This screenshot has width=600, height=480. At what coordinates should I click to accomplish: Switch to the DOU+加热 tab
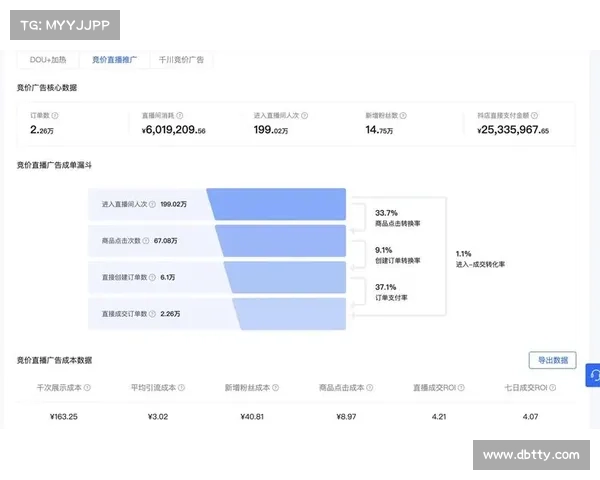click(48, 60)
